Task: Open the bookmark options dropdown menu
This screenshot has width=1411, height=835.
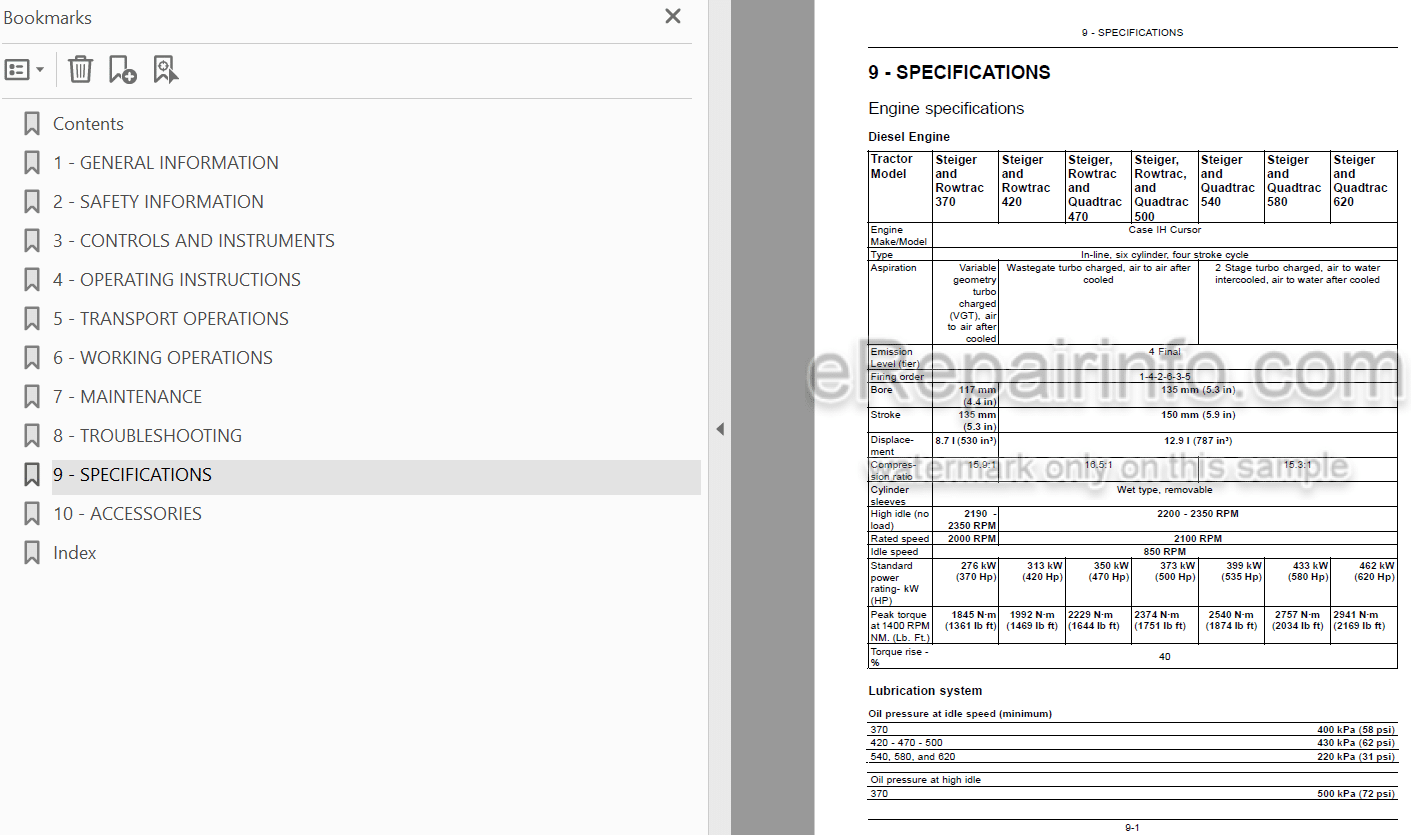Action: pos(25,70)
